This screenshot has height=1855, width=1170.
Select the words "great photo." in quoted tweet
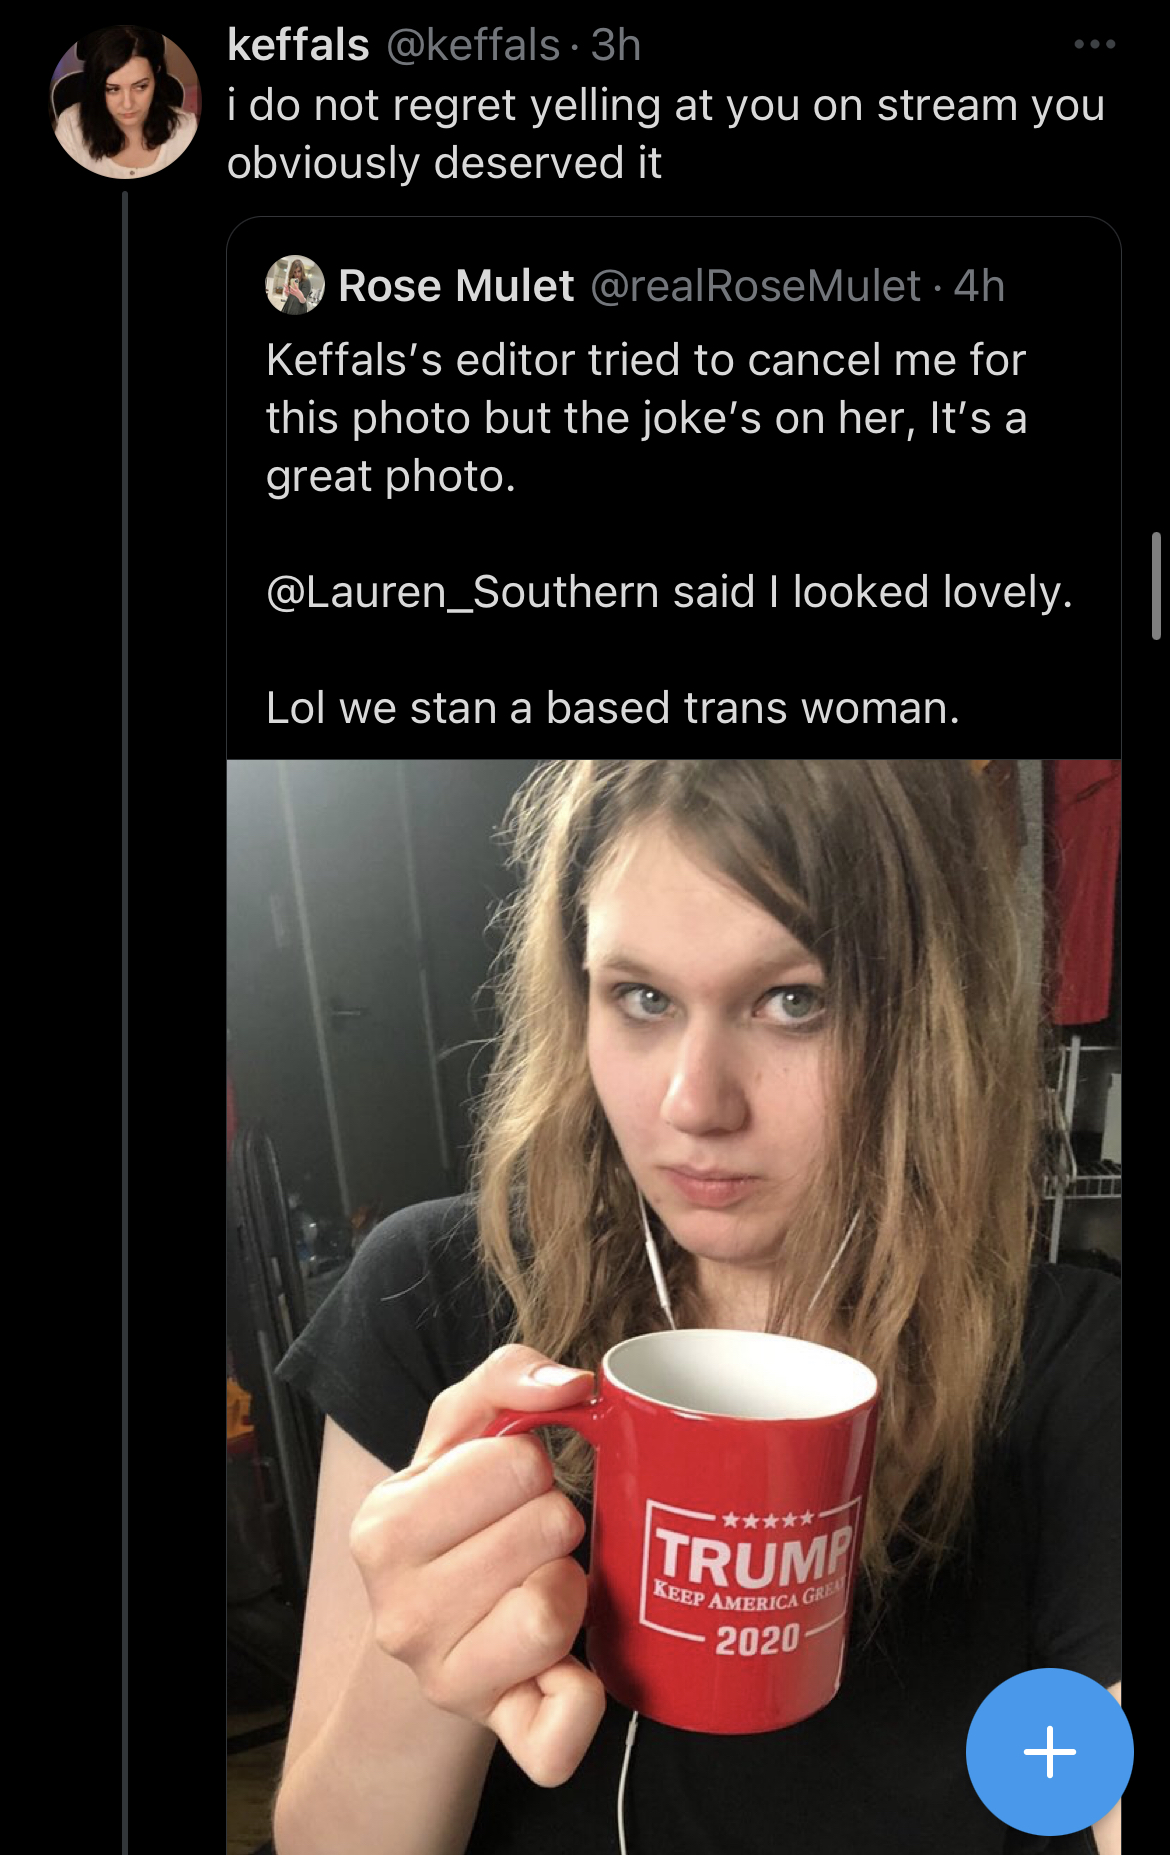(x=391, y=476)
